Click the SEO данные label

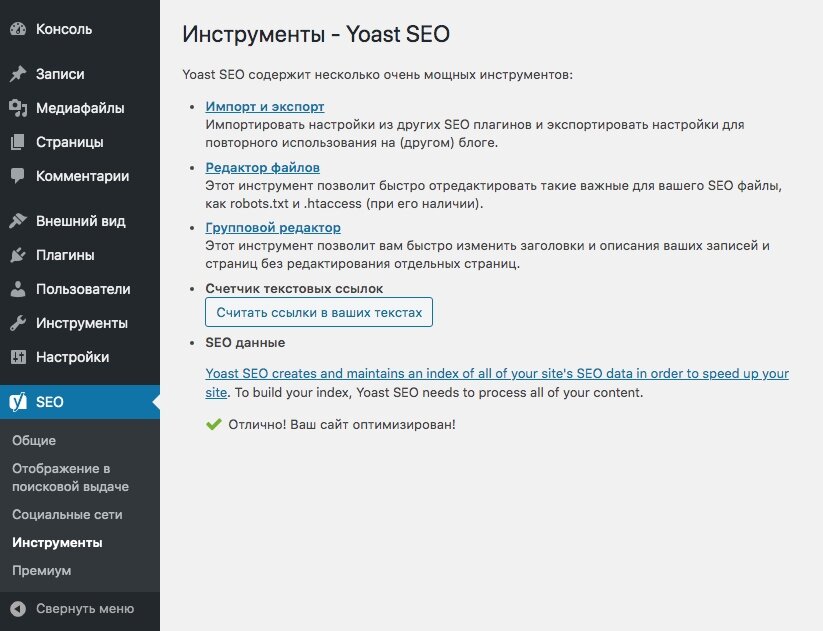tap(245, 343)
